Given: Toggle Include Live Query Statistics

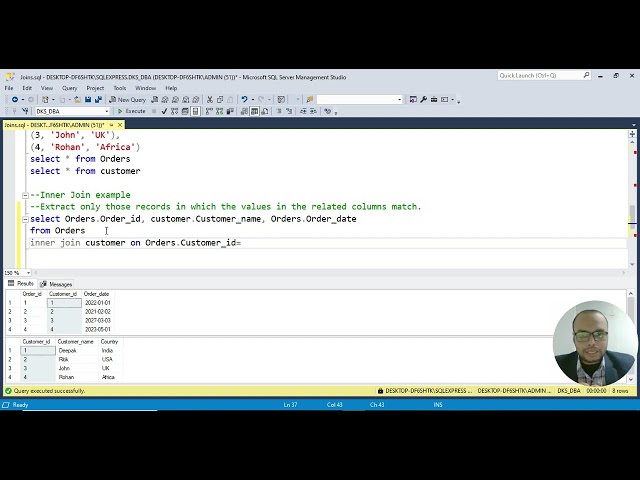Looking at the screenshot, I should (219, 111).
